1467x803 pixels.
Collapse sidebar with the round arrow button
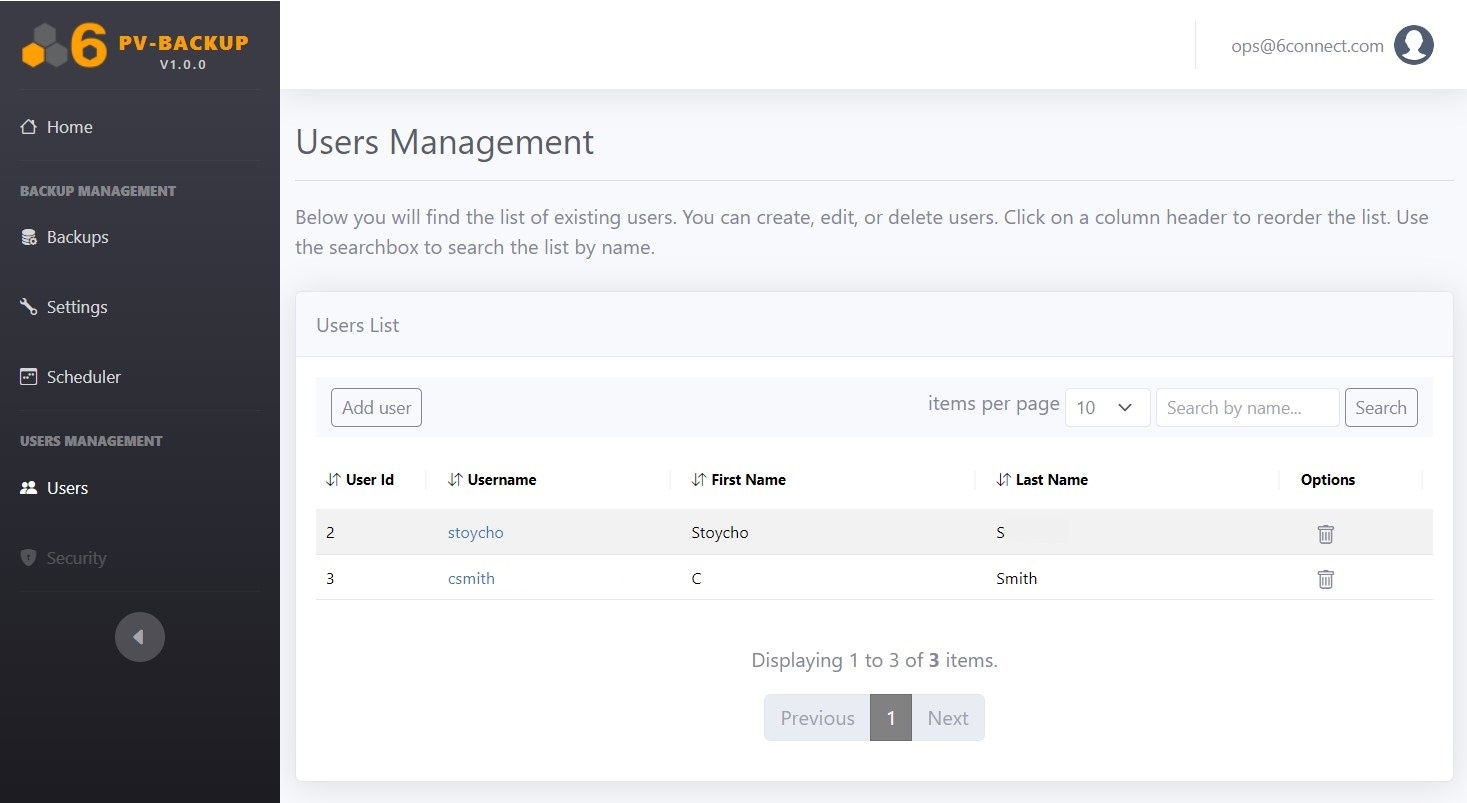tap(139, 637)
